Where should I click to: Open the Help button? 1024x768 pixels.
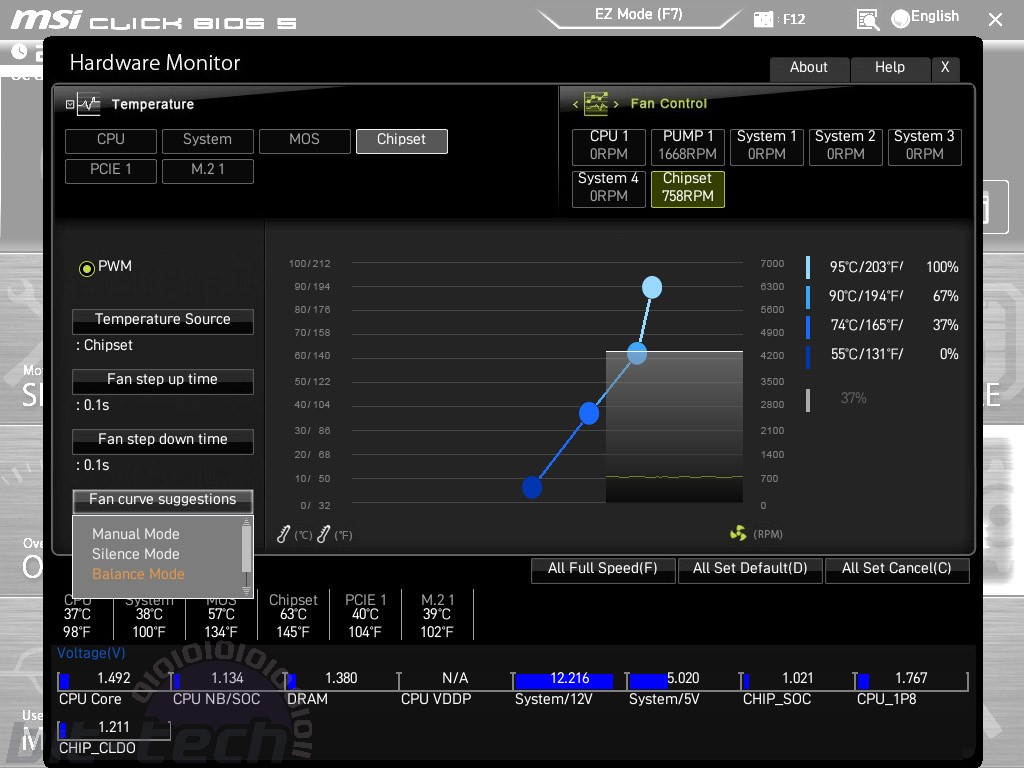[x=889, y=68]
